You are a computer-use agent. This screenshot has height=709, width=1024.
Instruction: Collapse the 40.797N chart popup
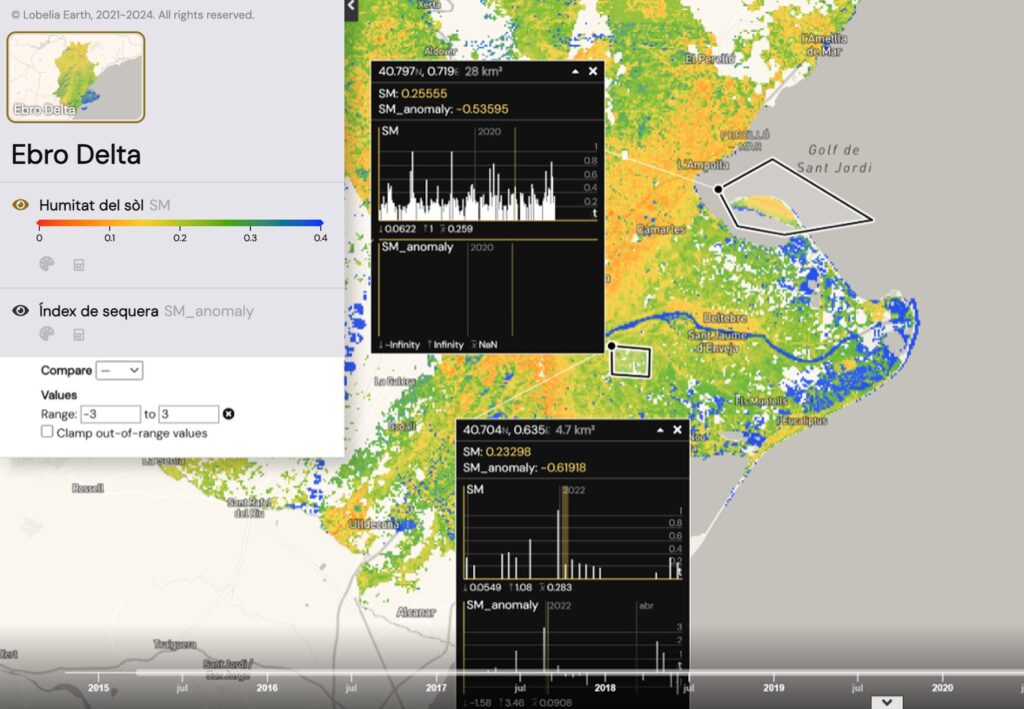(575, 72)
